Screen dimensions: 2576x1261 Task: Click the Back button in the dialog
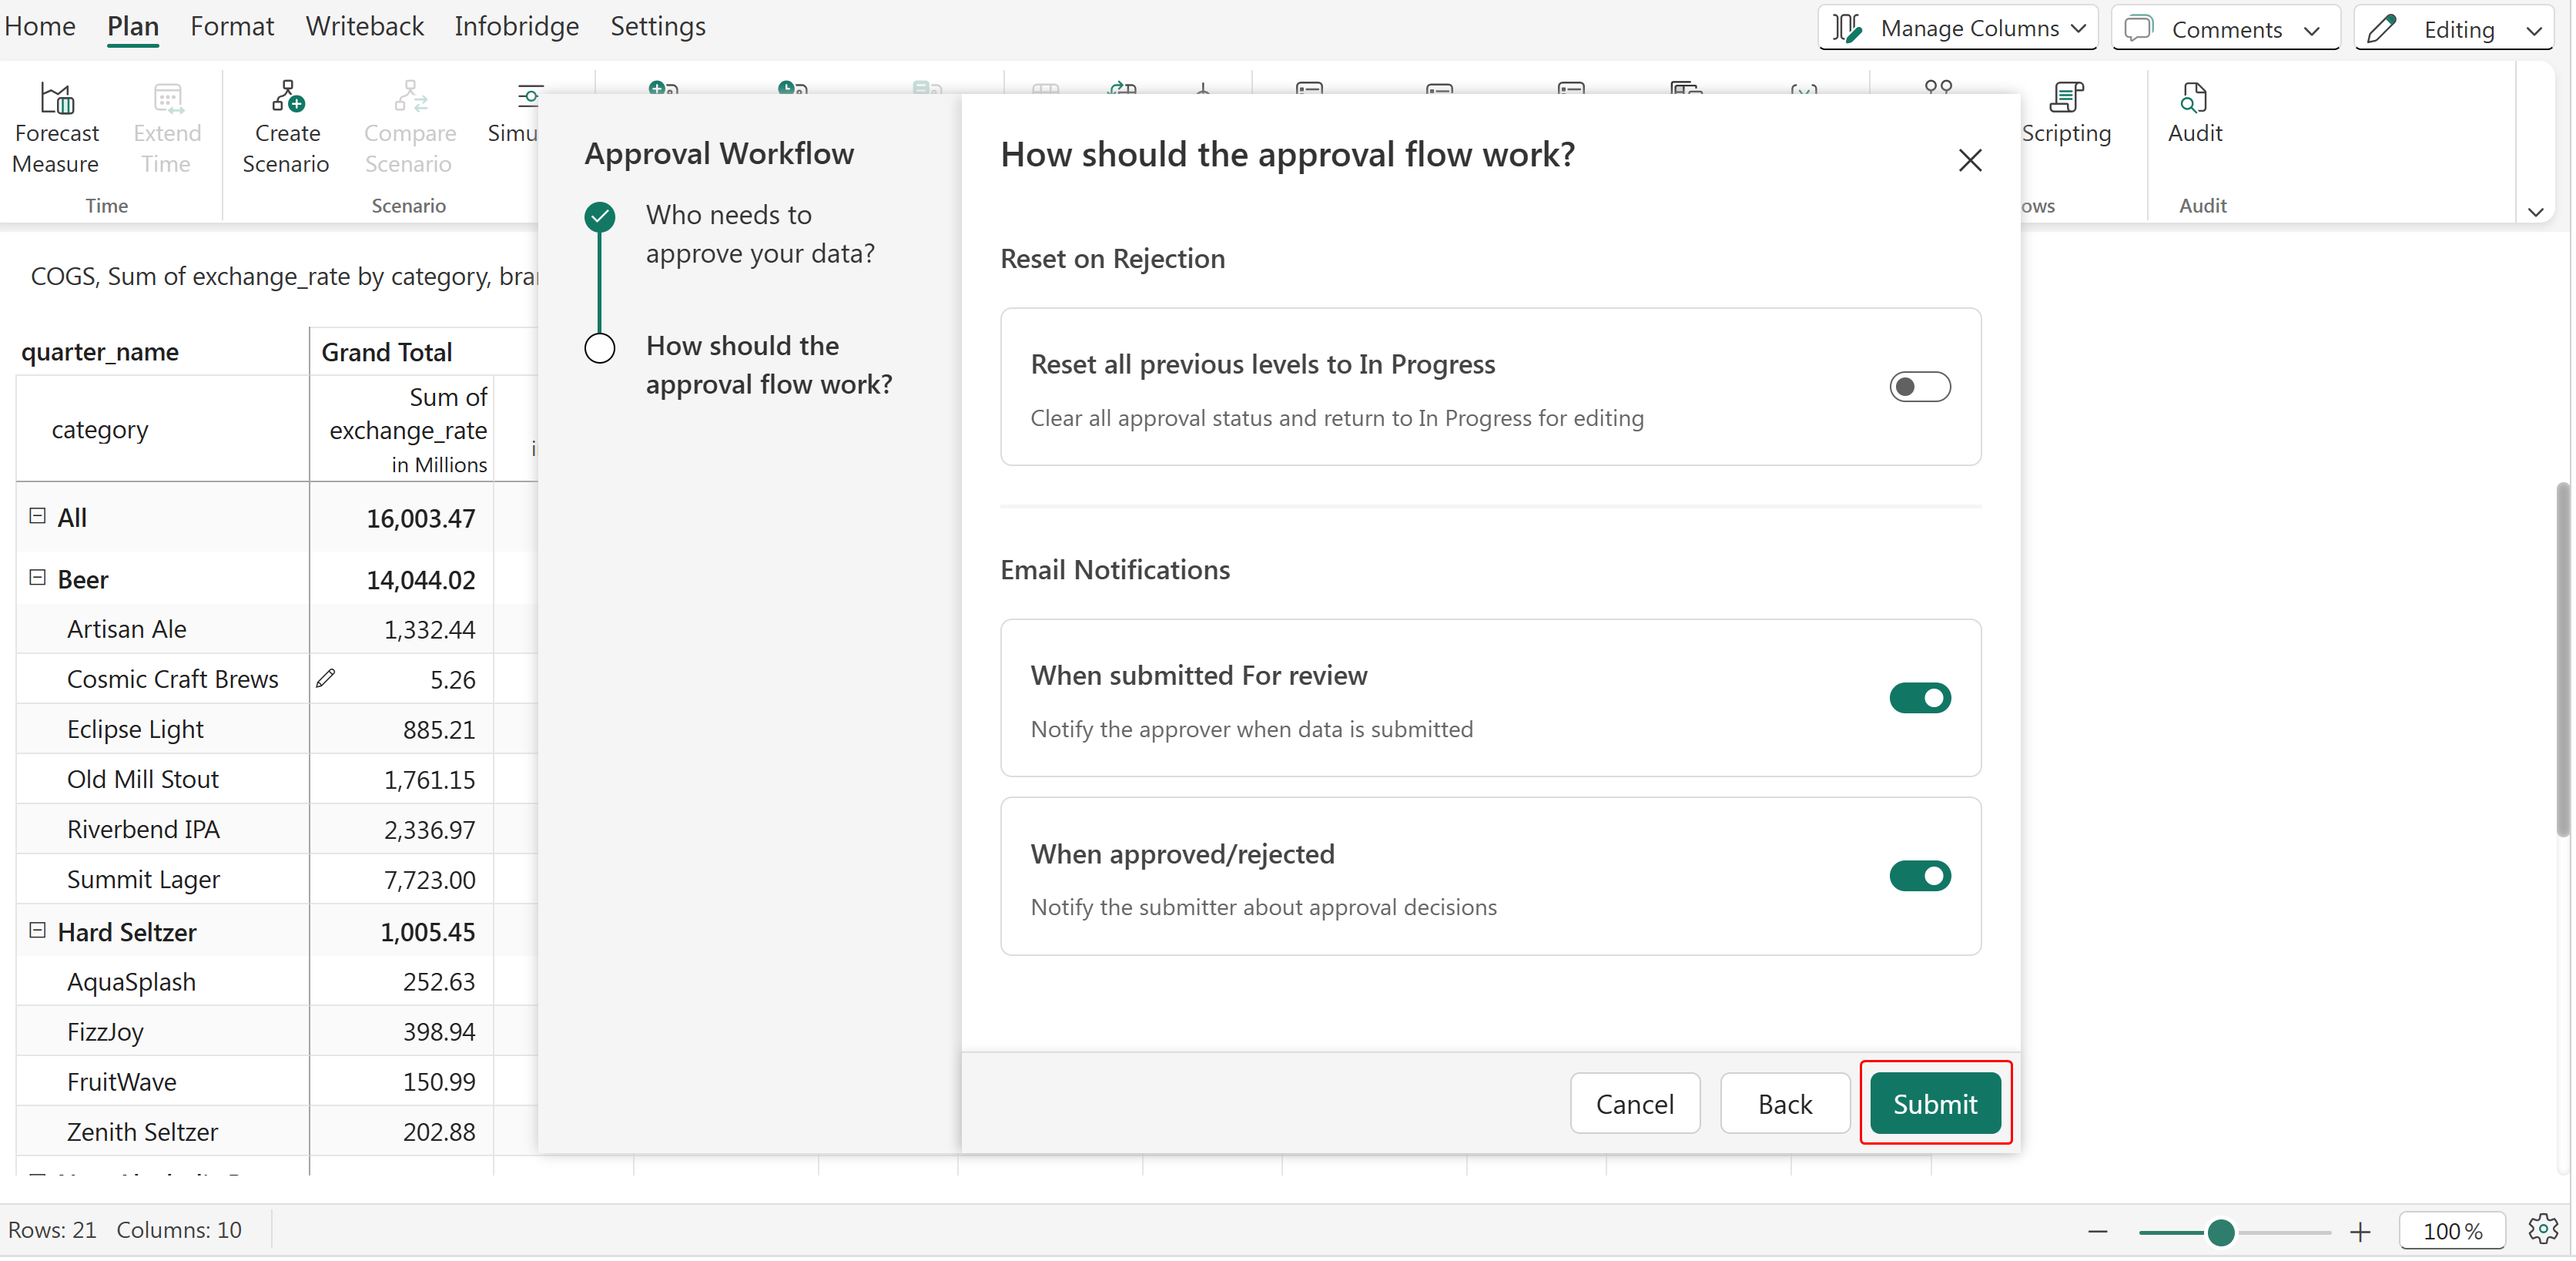pyautogui.click(x=1784, y=1103)
